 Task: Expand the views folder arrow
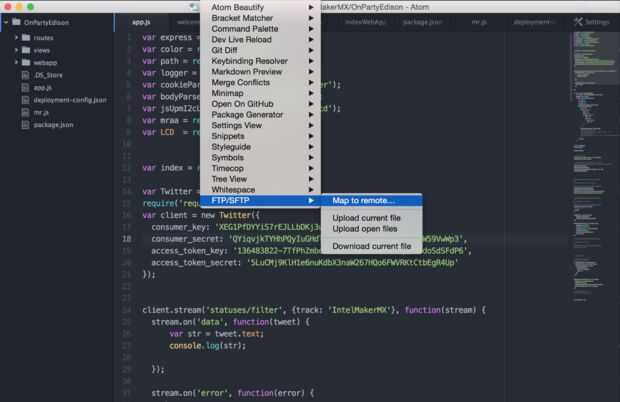coord(17,50)
